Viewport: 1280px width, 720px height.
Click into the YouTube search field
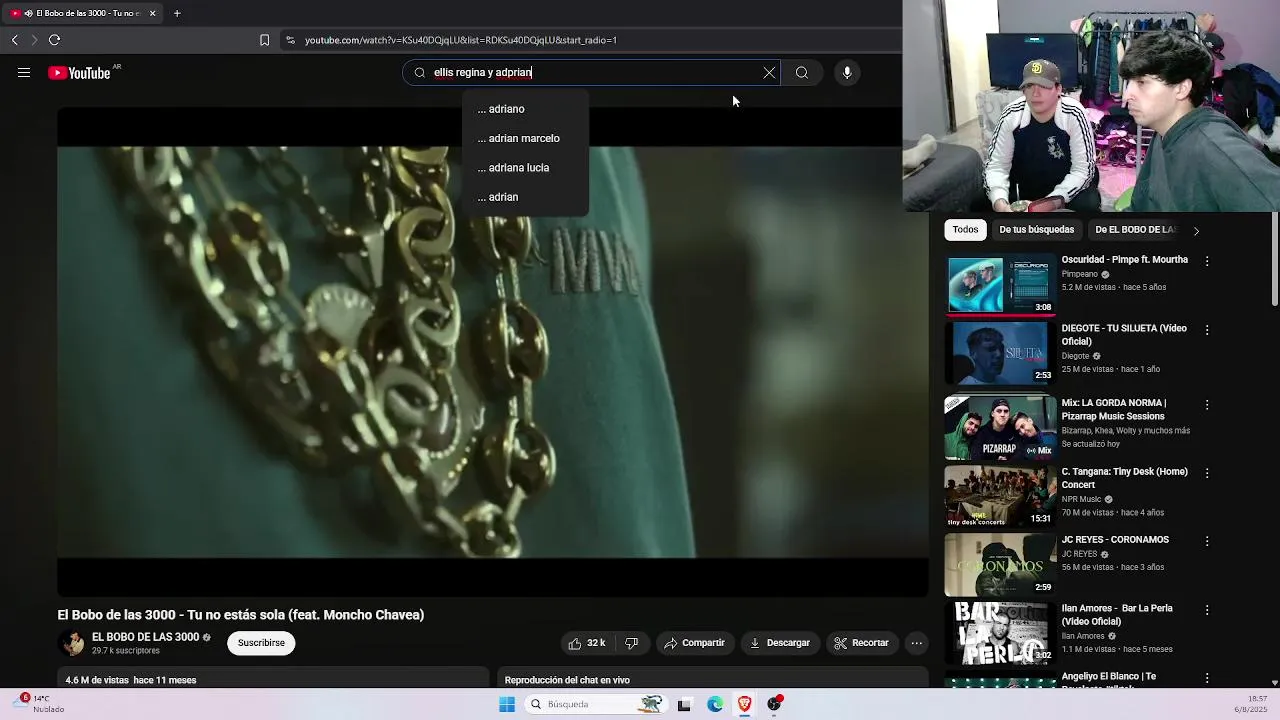pos(590,72)
